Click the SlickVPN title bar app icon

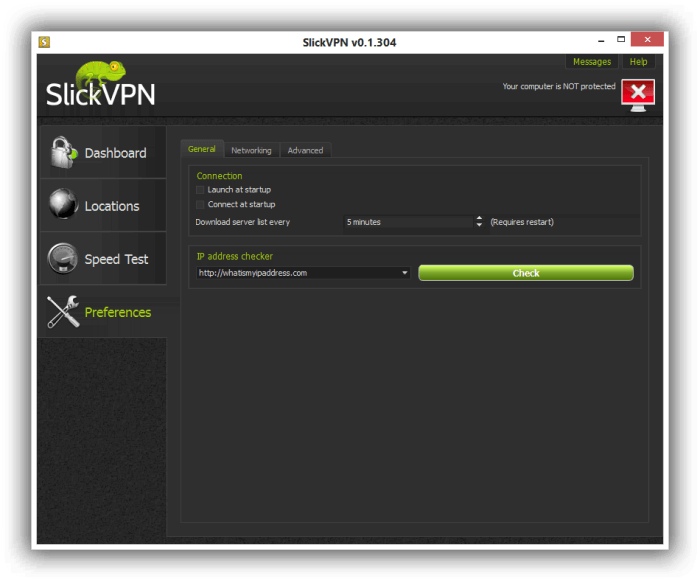click(44, 42)
